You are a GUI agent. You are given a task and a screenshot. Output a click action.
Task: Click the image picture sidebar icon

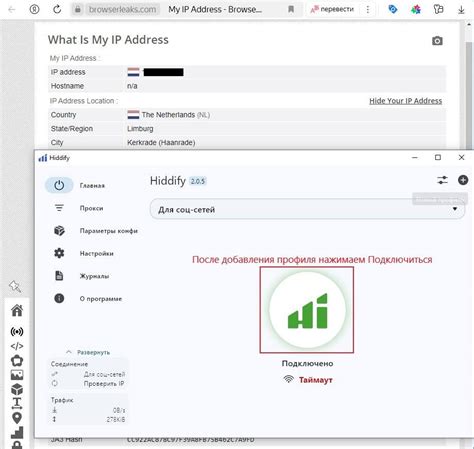click(x=17, y=375)
